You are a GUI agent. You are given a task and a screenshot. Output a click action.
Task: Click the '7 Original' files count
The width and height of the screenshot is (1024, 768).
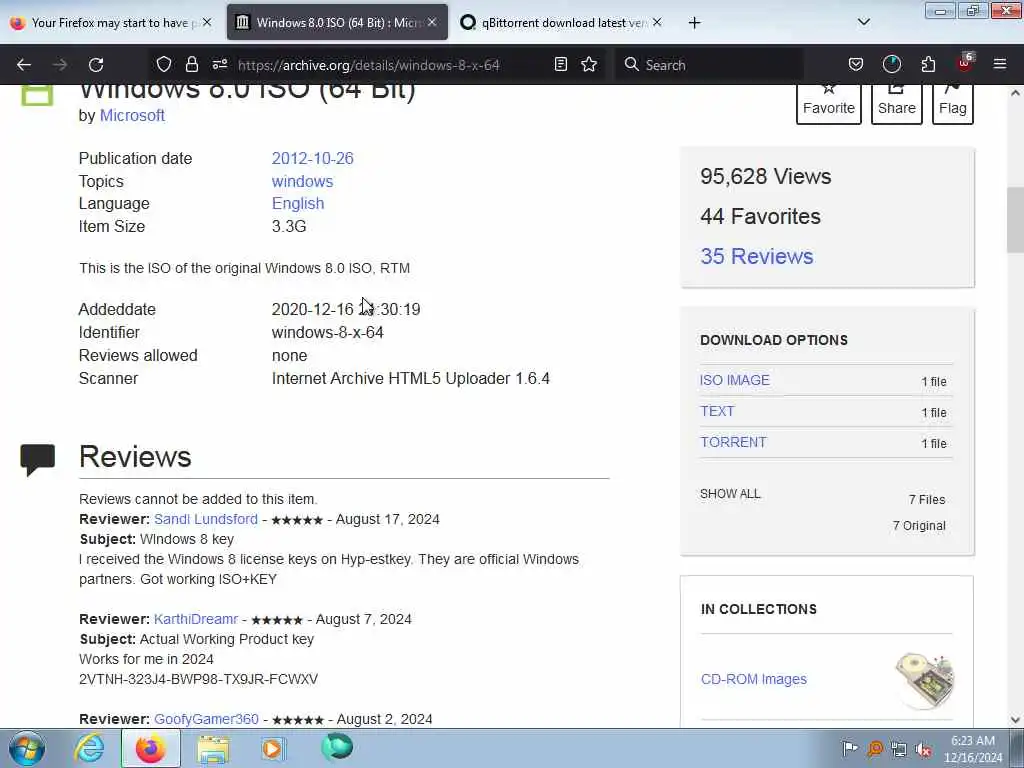(919, 526)
